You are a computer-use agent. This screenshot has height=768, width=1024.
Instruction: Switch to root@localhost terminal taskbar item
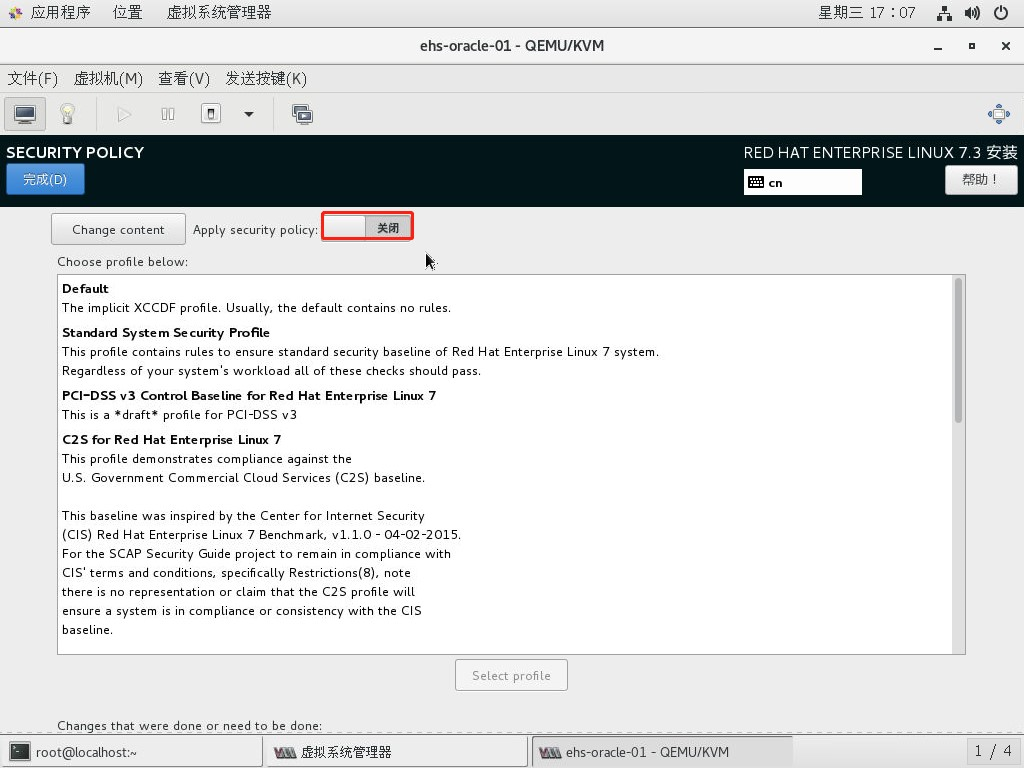click(133, 752)
